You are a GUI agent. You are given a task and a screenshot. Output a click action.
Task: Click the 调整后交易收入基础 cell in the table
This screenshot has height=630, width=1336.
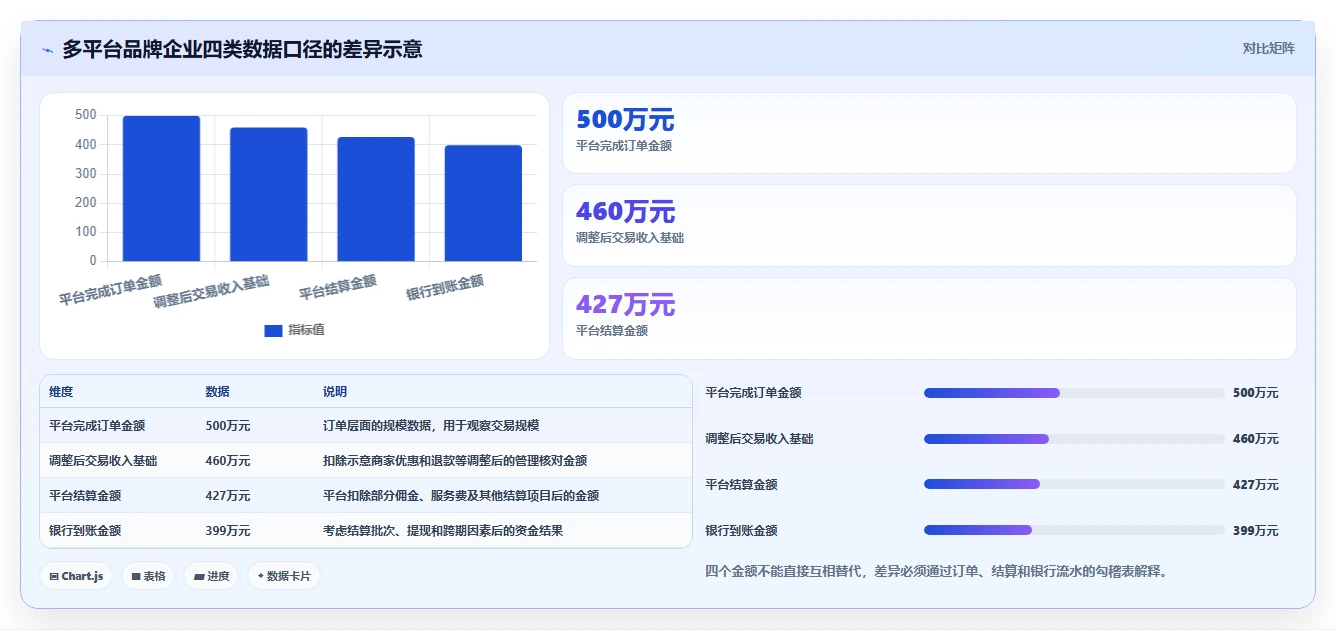pos(103,461)
